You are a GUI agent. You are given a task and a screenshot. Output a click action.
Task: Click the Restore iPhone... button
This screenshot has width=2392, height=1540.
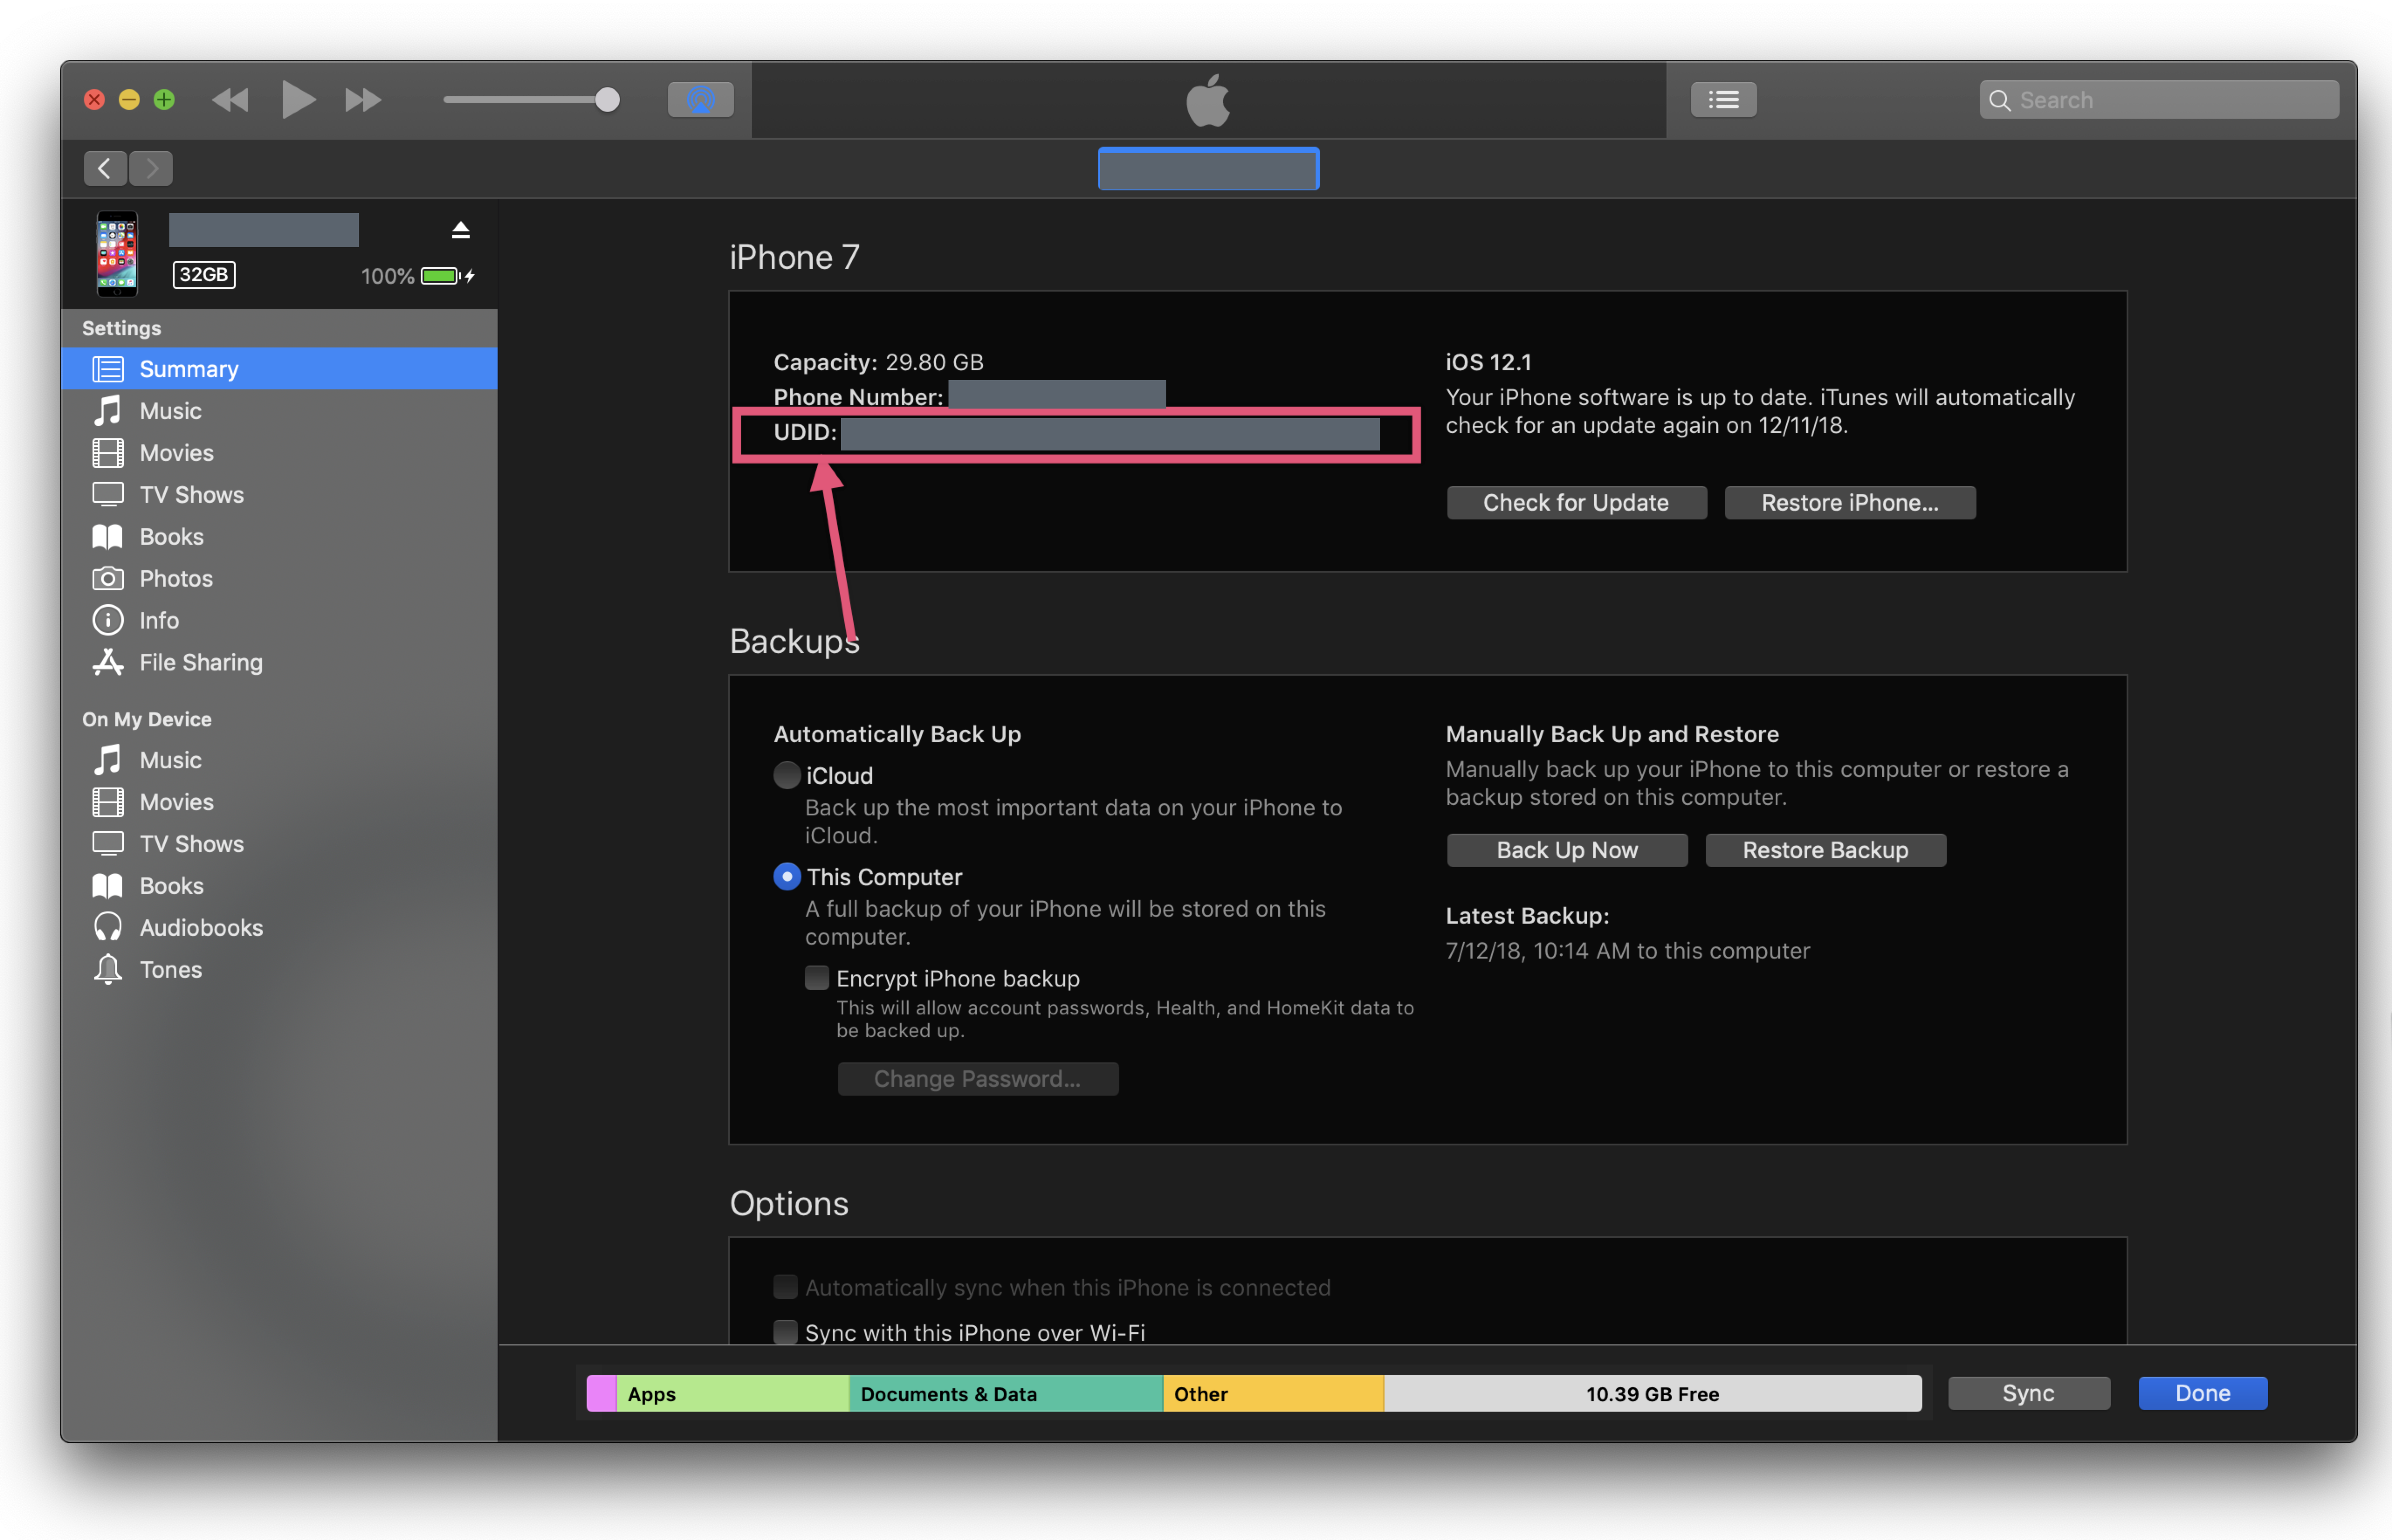click(x=1849, y=503)
